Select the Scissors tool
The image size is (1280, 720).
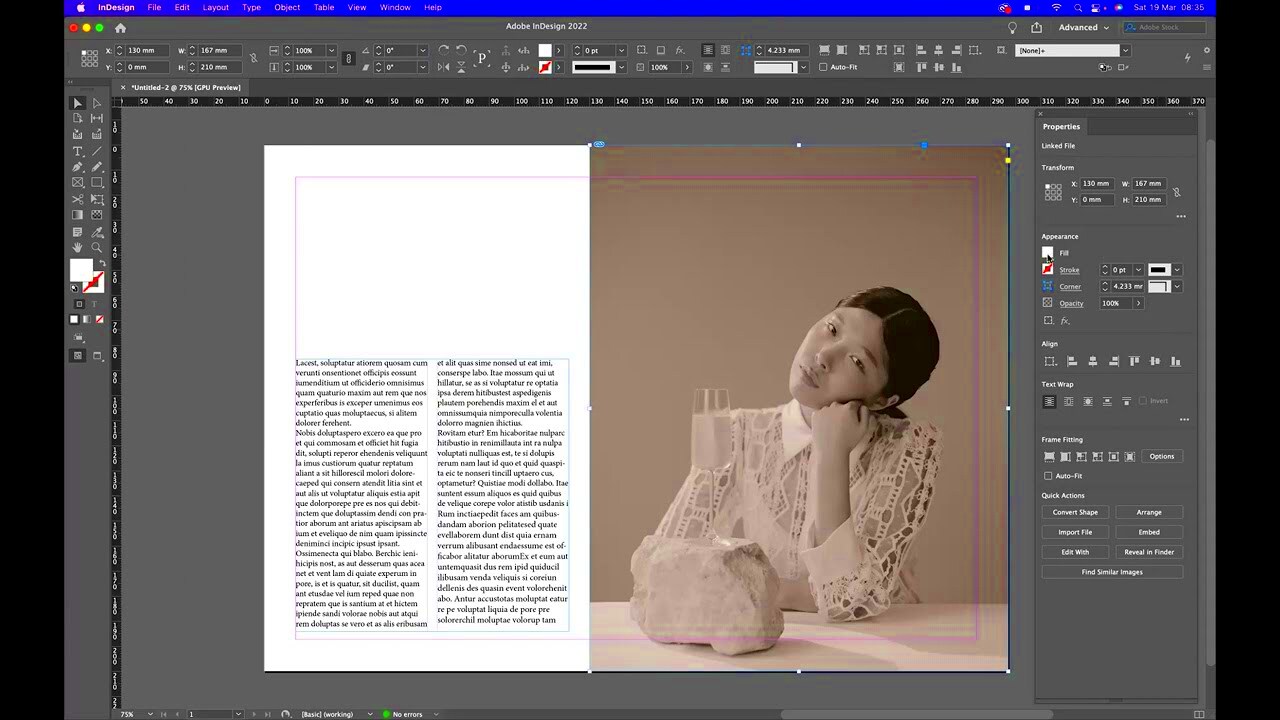(78, 199)
